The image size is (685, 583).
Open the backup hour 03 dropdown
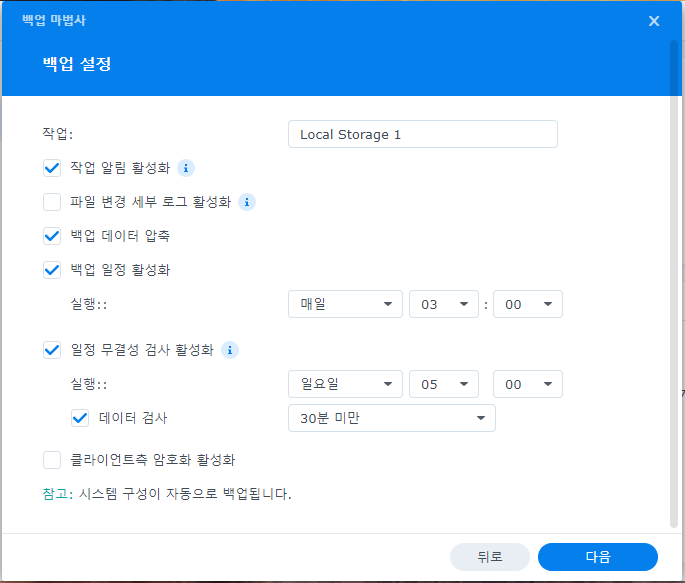pyautogui.click(x=443, y=304)
